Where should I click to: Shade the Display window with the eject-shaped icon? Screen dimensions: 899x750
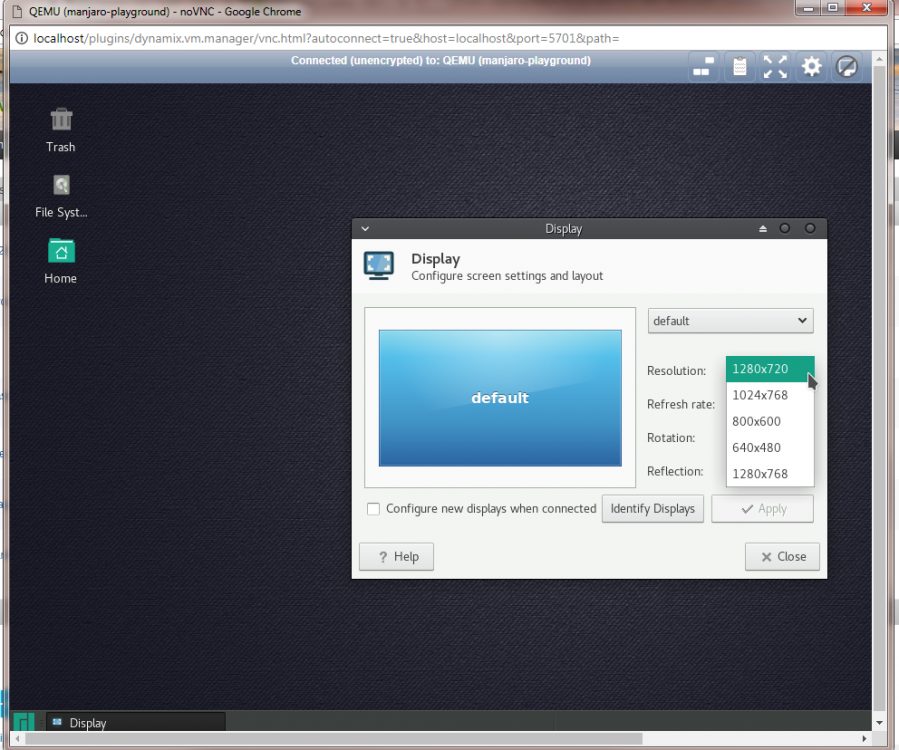(x=763, y=229)
